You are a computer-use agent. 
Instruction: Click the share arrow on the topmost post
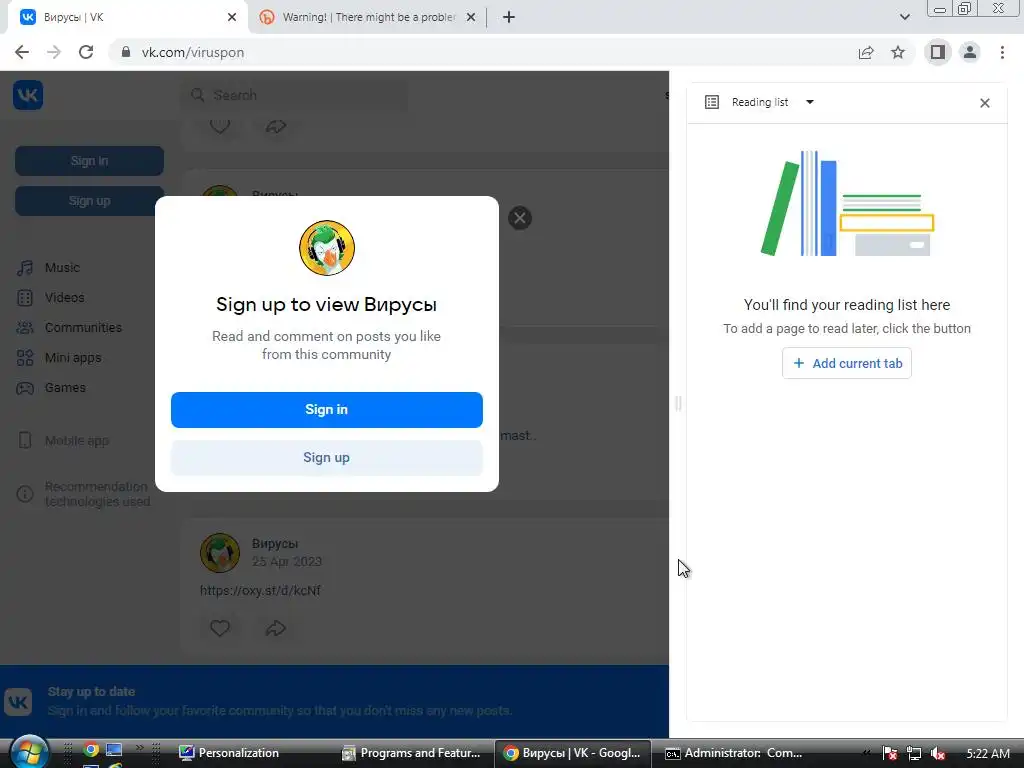(276, 126)
